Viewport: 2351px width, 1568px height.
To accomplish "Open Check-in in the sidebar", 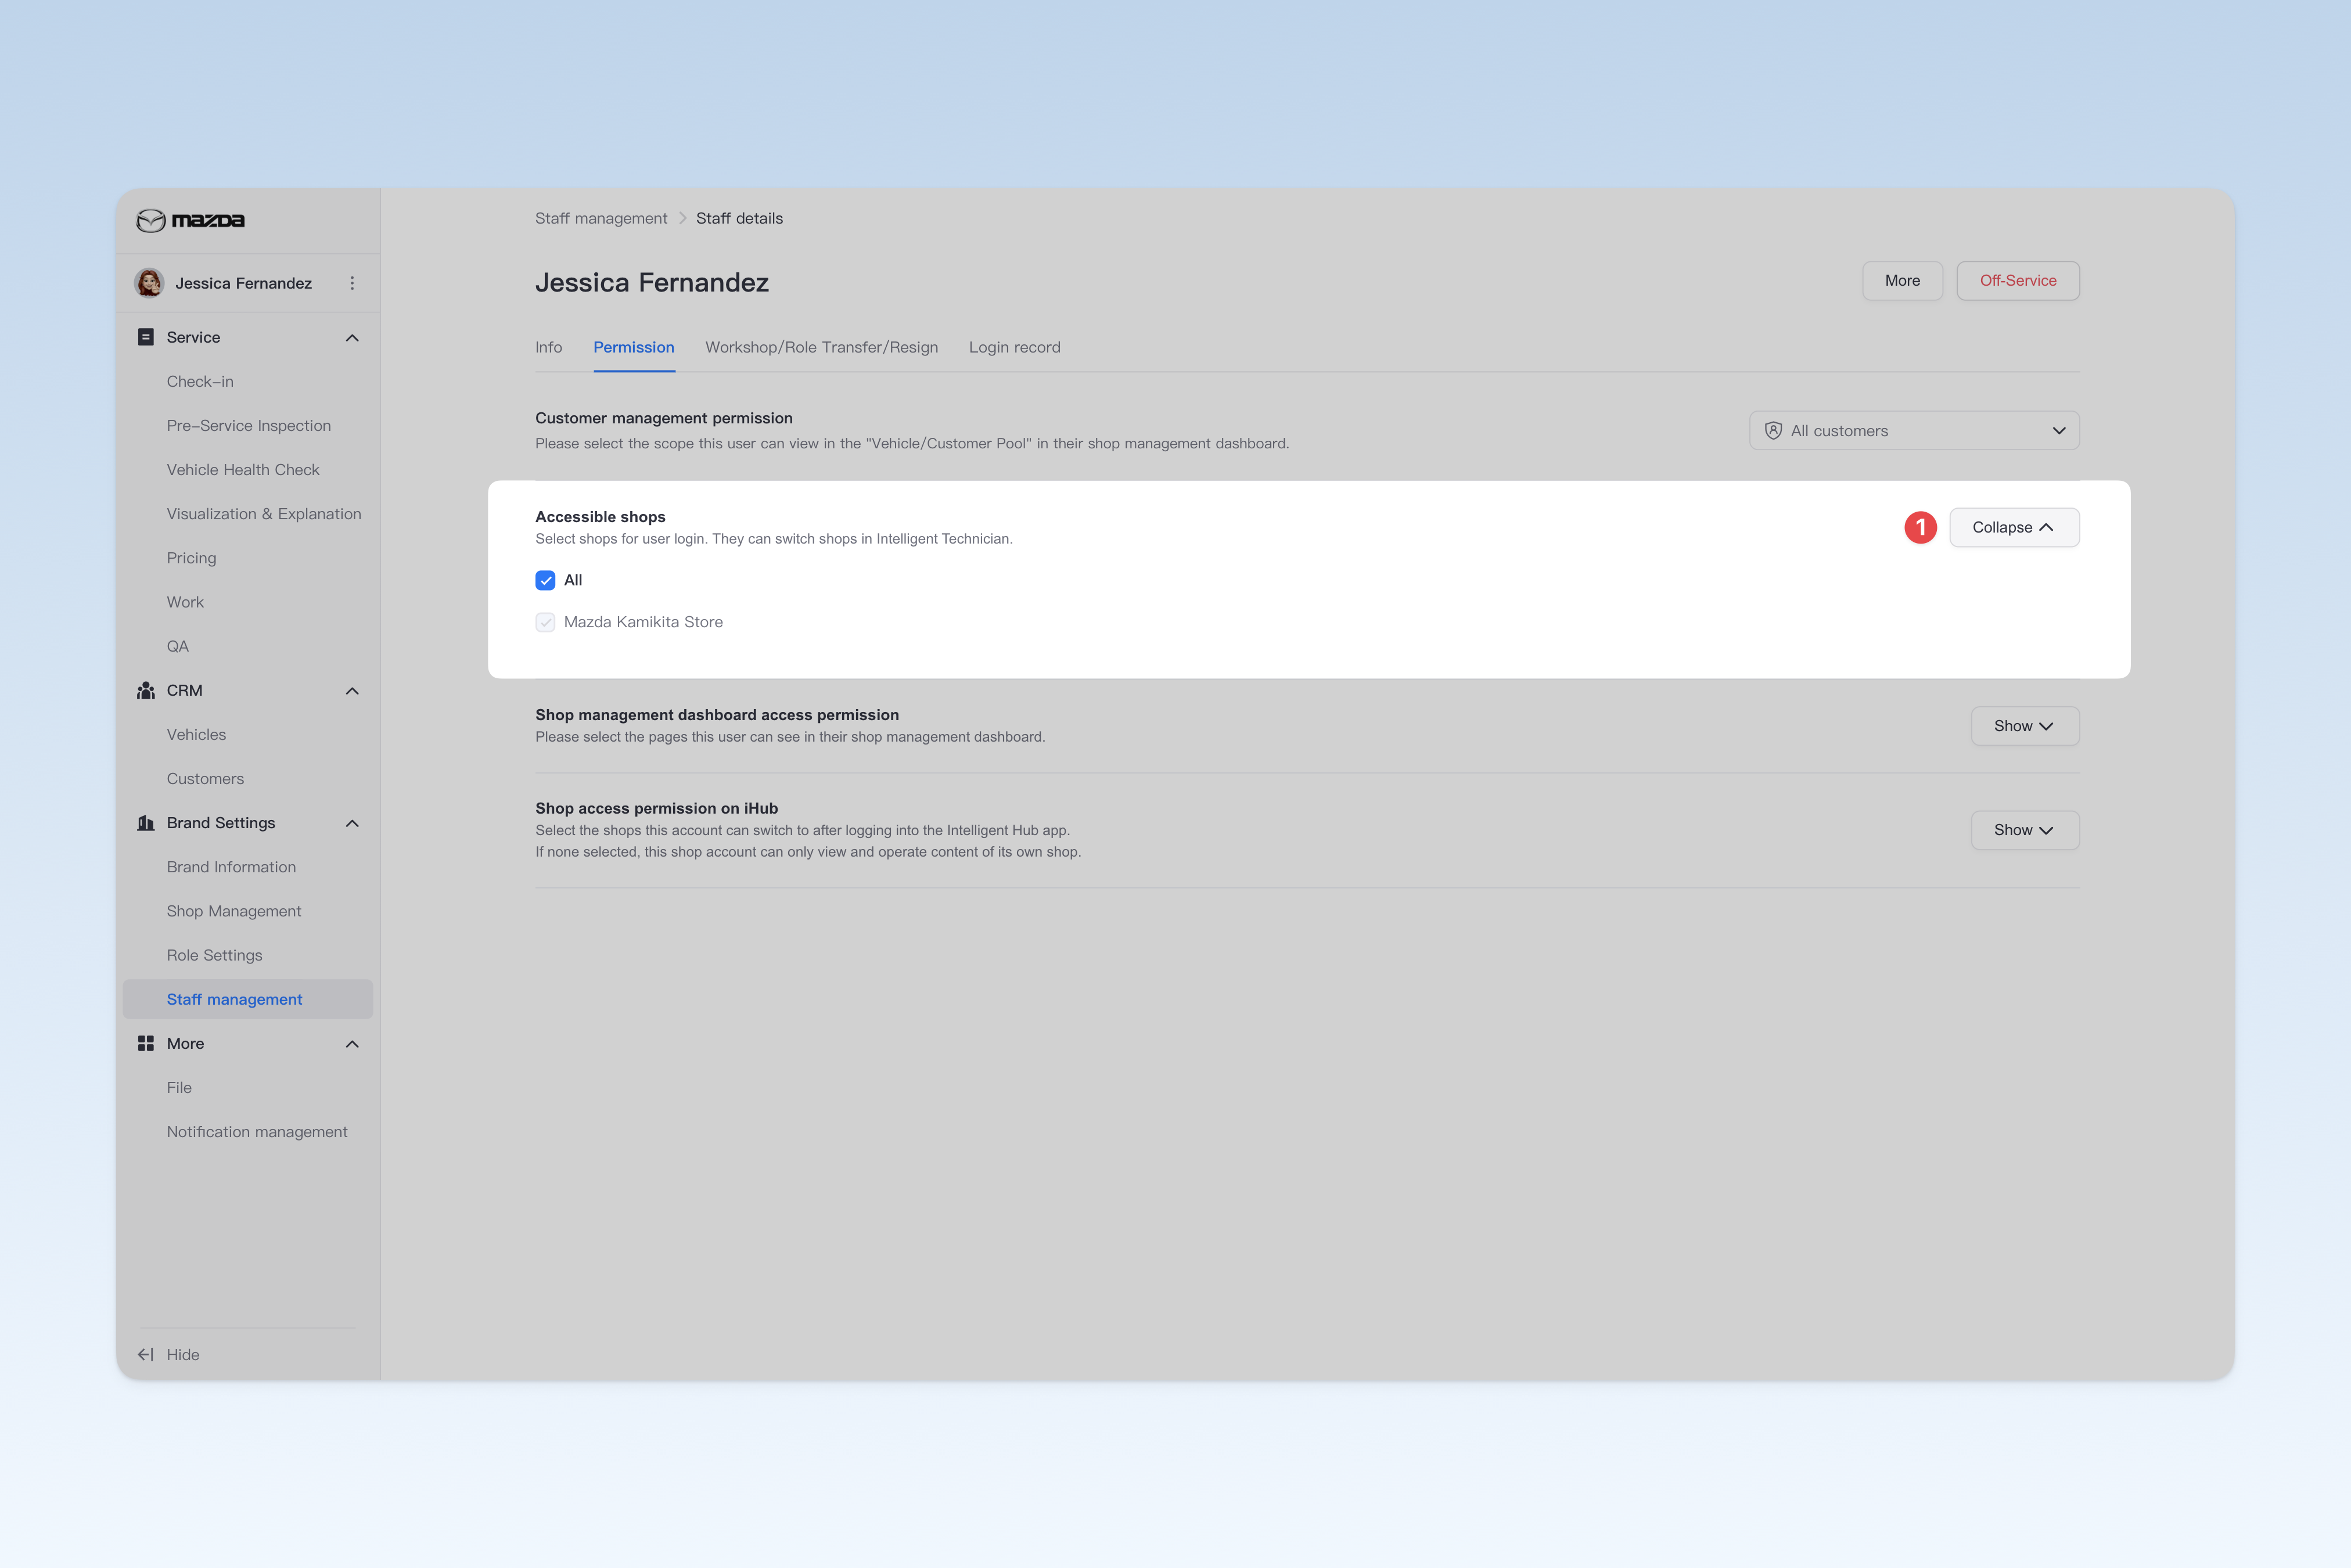I will point(200,381).
